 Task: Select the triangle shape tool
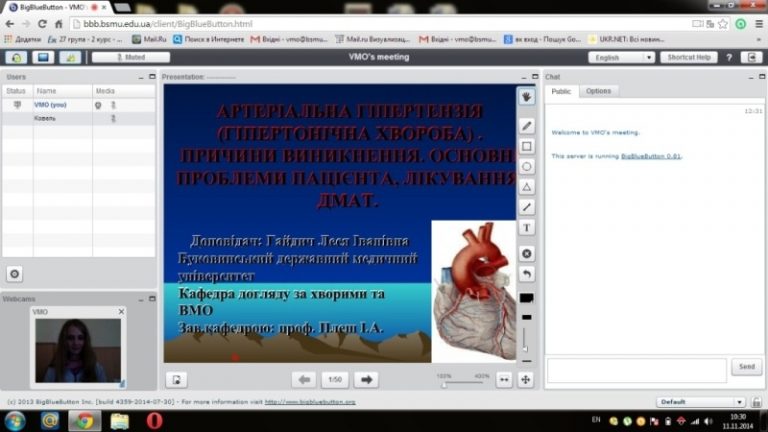click(527, 187)
